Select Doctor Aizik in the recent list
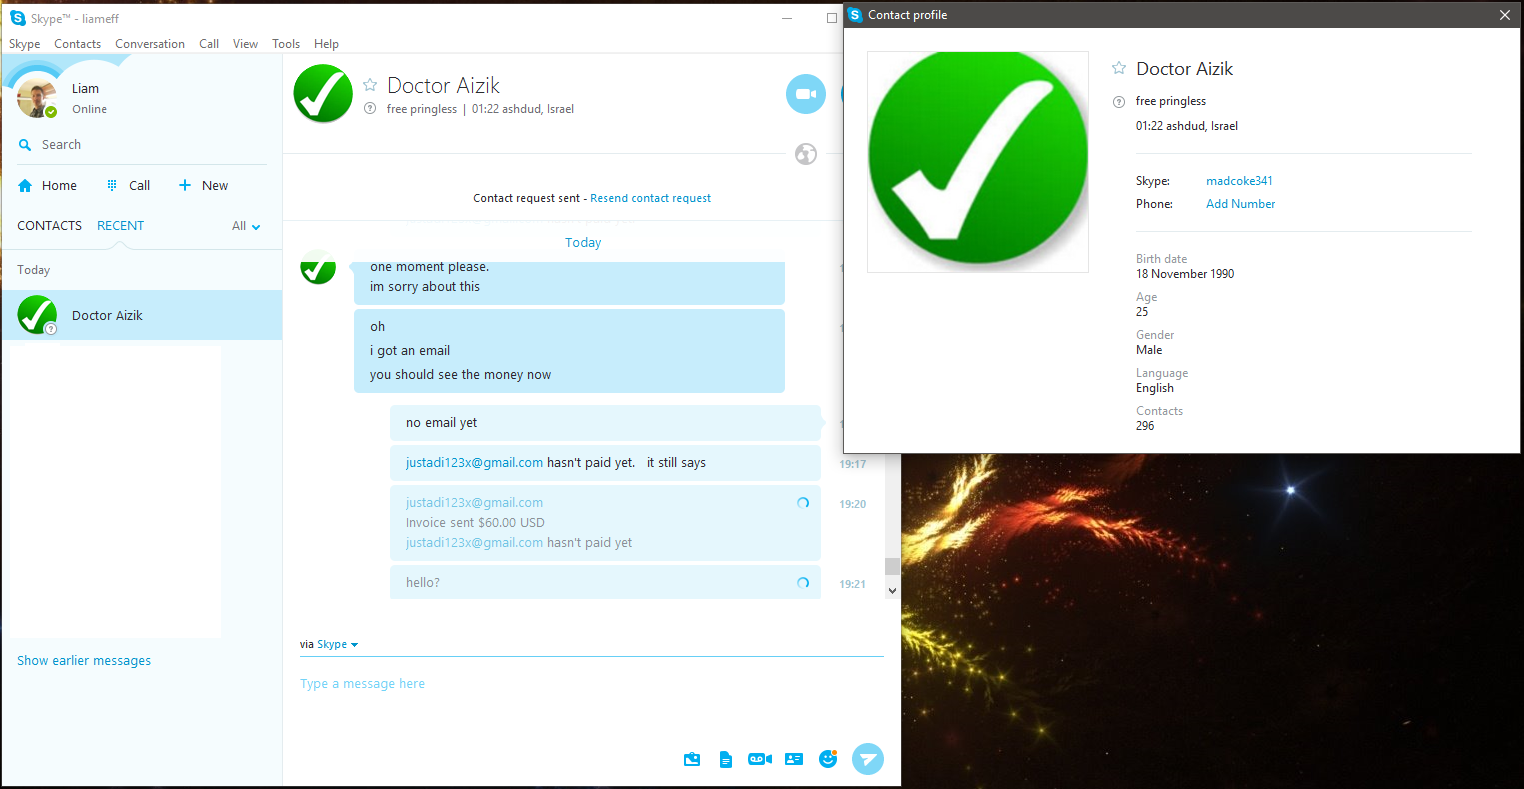Screen dimensions: 1524x789 pyautogui.click(x=142, y=315)
